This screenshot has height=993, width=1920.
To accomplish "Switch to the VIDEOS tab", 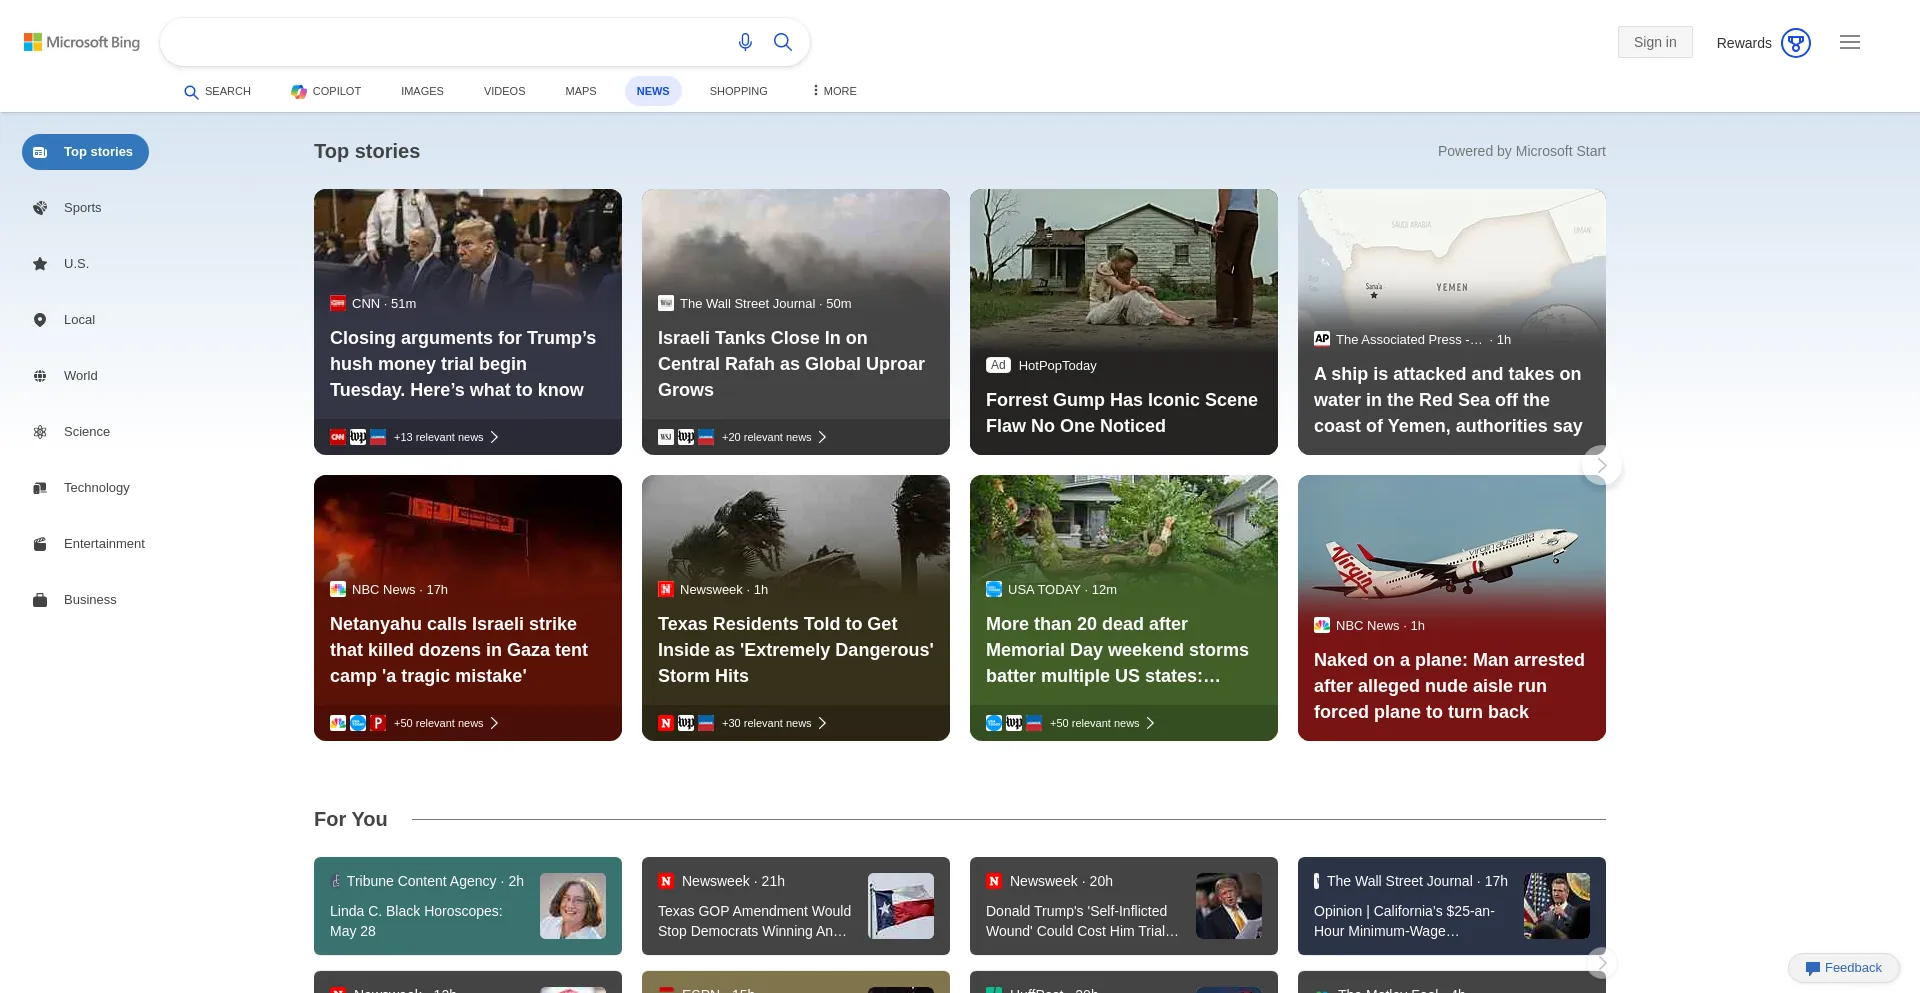I will (504, 91).
